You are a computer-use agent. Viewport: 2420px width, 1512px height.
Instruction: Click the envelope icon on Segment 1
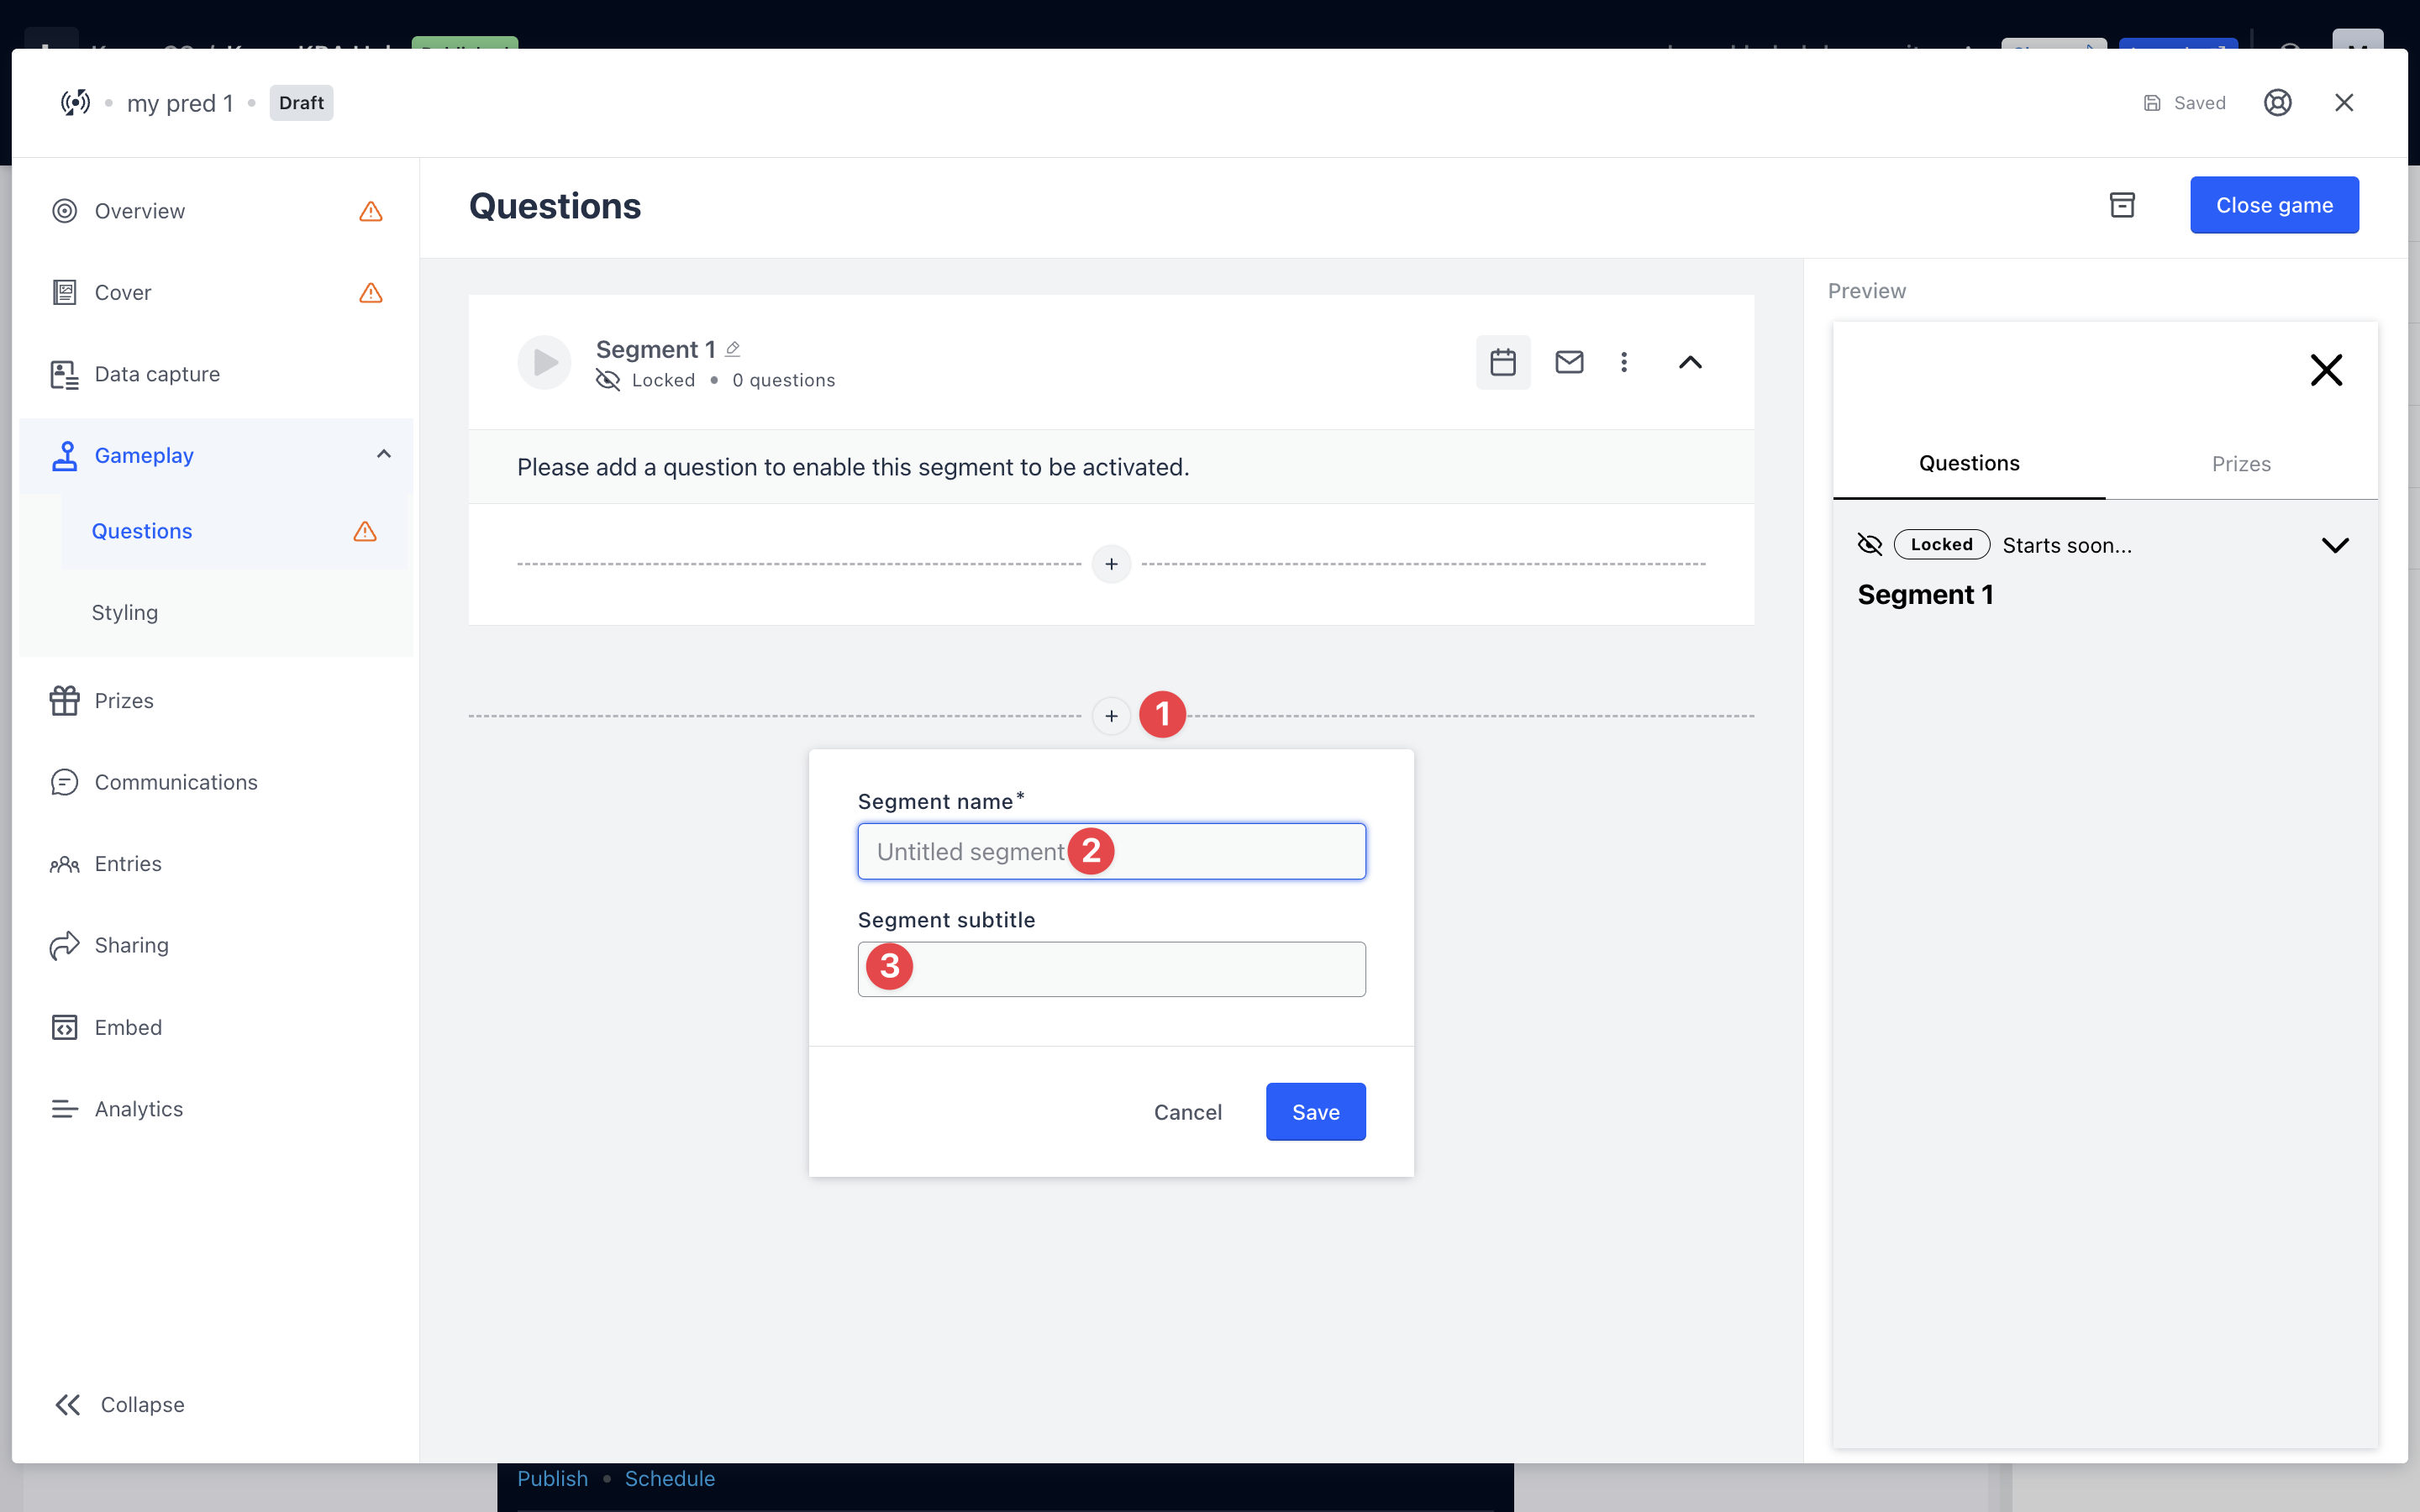pos(1569,362)
